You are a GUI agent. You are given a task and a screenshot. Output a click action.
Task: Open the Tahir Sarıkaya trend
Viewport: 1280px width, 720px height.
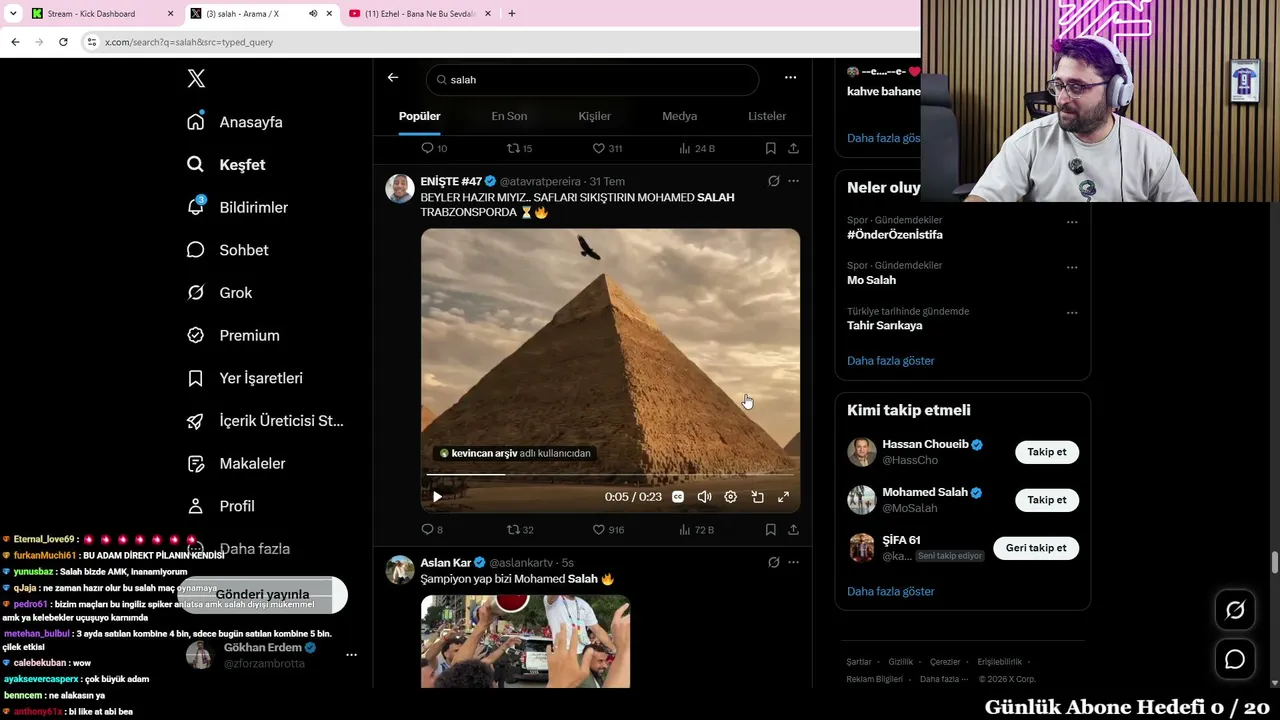[885, 326]
